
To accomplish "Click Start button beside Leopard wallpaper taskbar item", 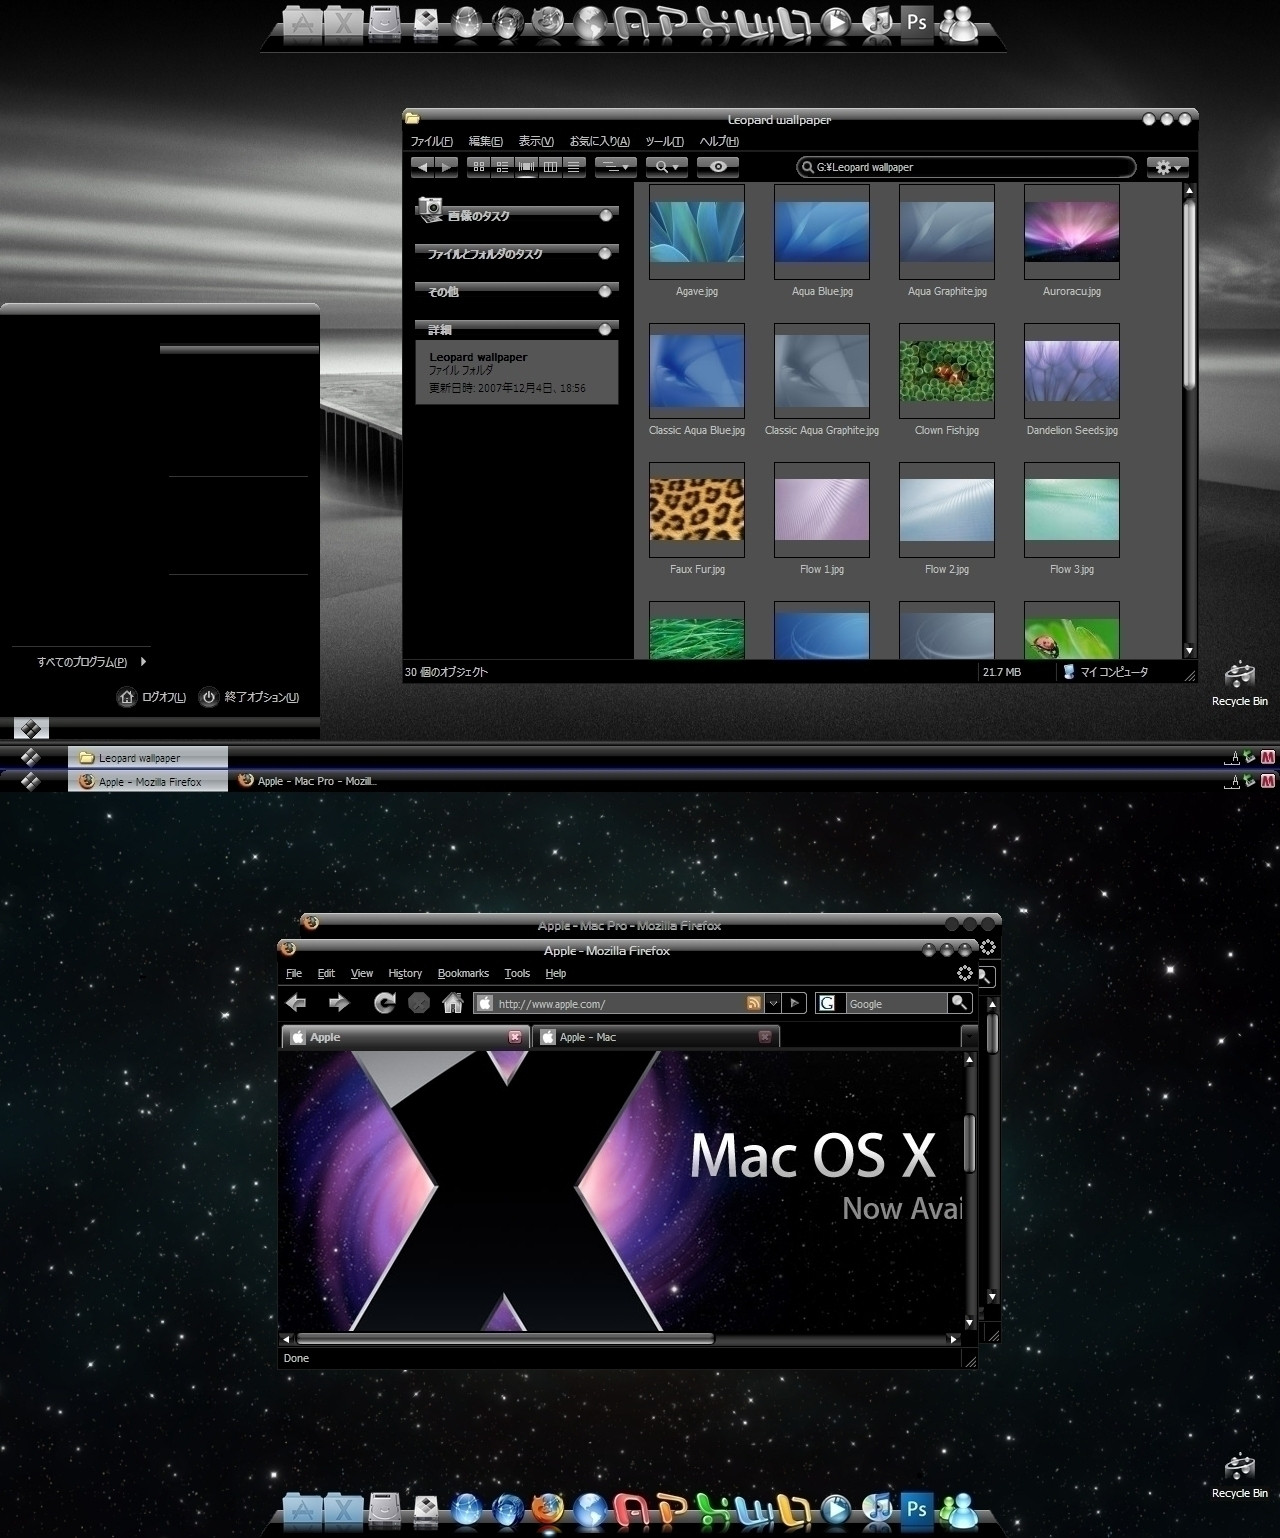I will [x=30, y=757].
